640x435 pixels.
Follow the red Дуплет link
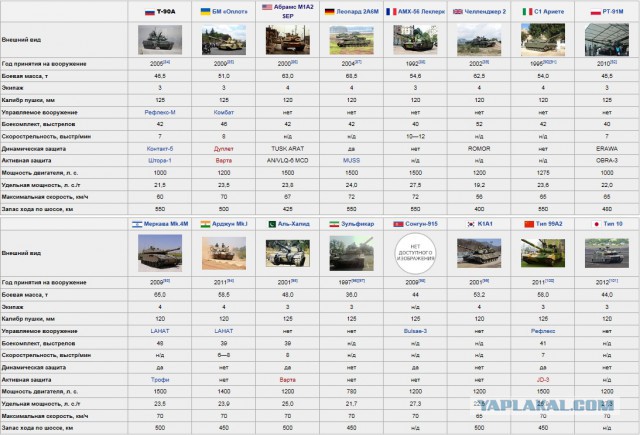(x=224, y=149)
